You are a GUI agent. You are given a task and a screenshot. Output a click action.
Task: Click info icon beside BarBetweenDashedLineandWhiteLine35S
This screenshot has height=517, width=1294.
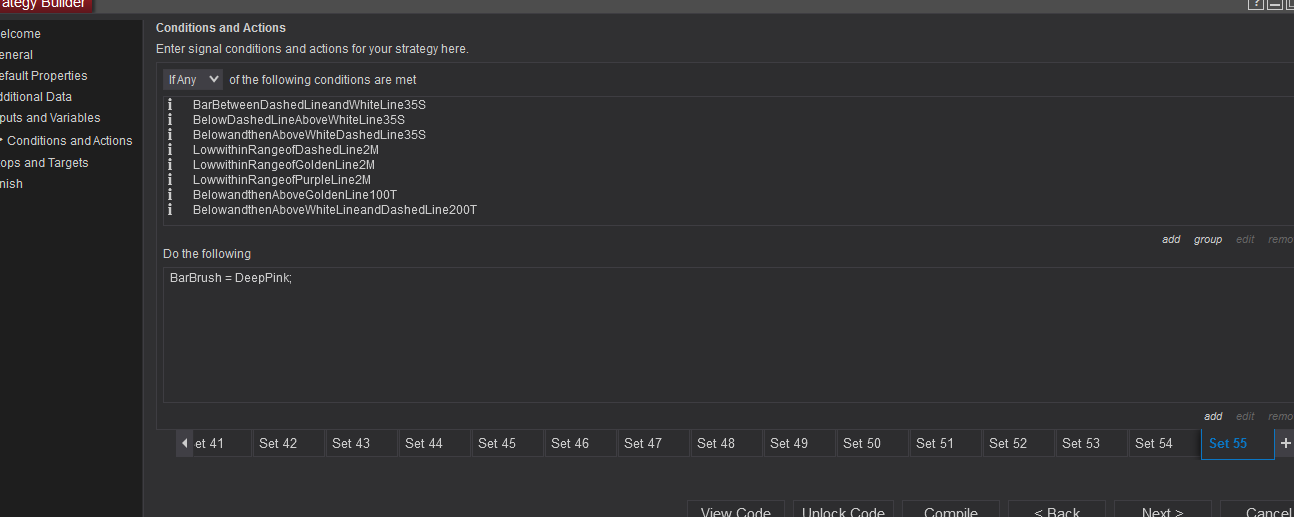click(170, 105)
